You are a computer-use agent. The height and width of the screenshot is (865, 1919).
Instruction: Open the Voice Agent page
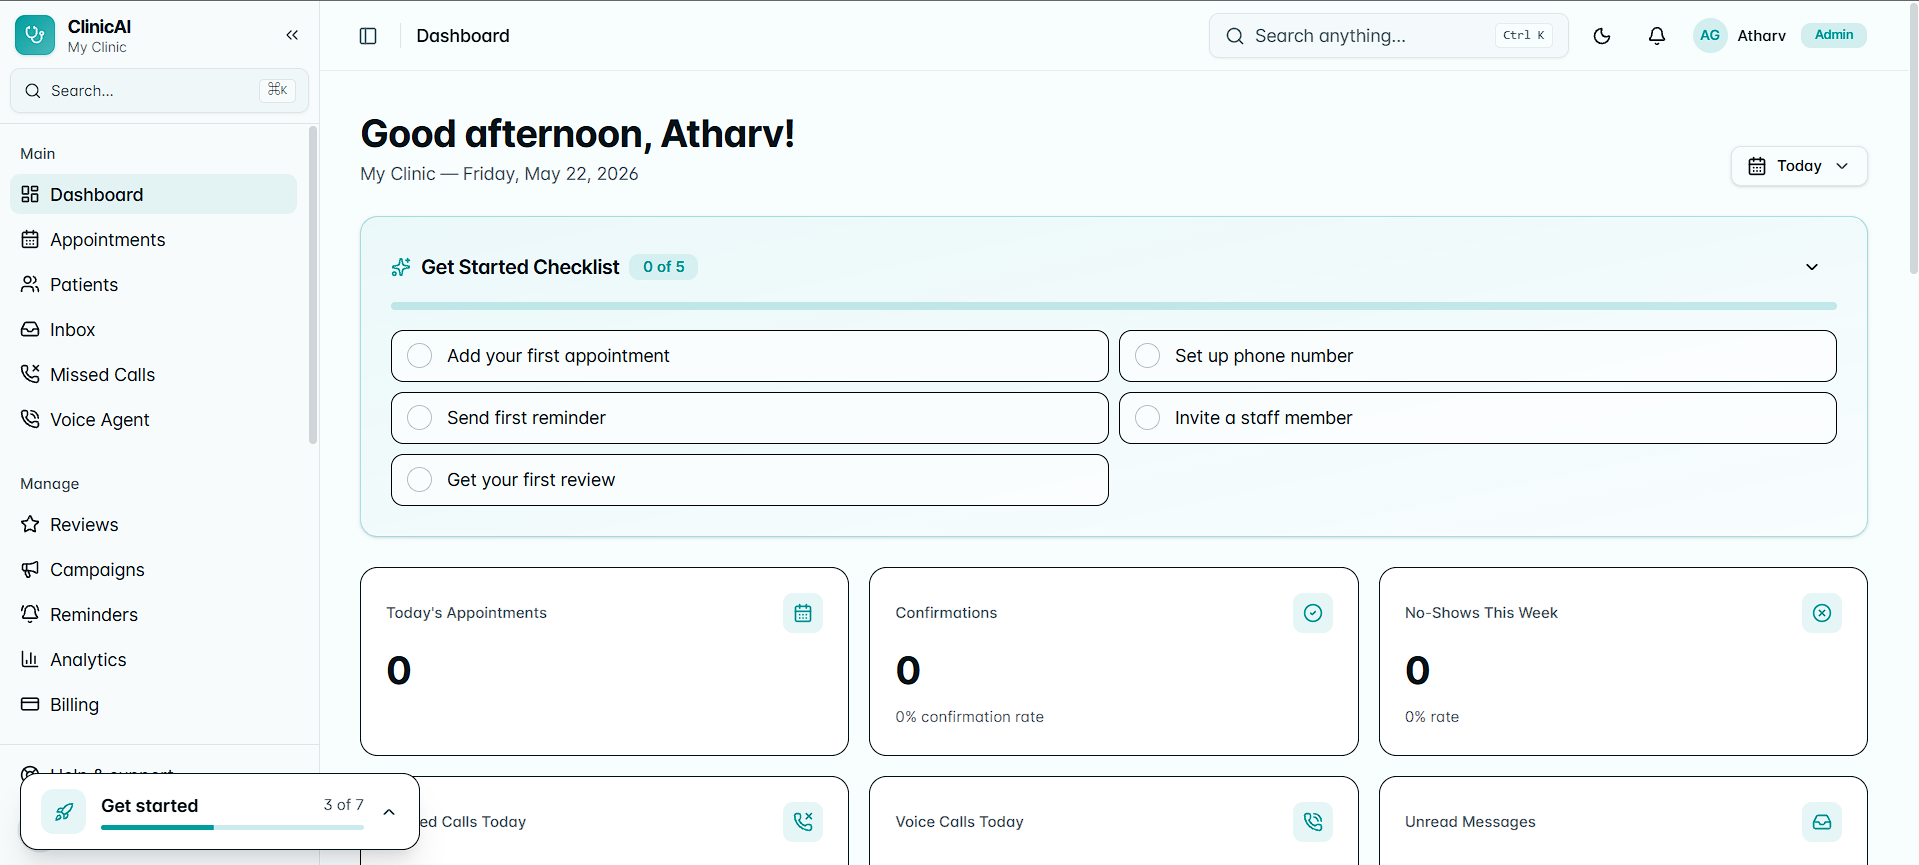tap(153, 419)
